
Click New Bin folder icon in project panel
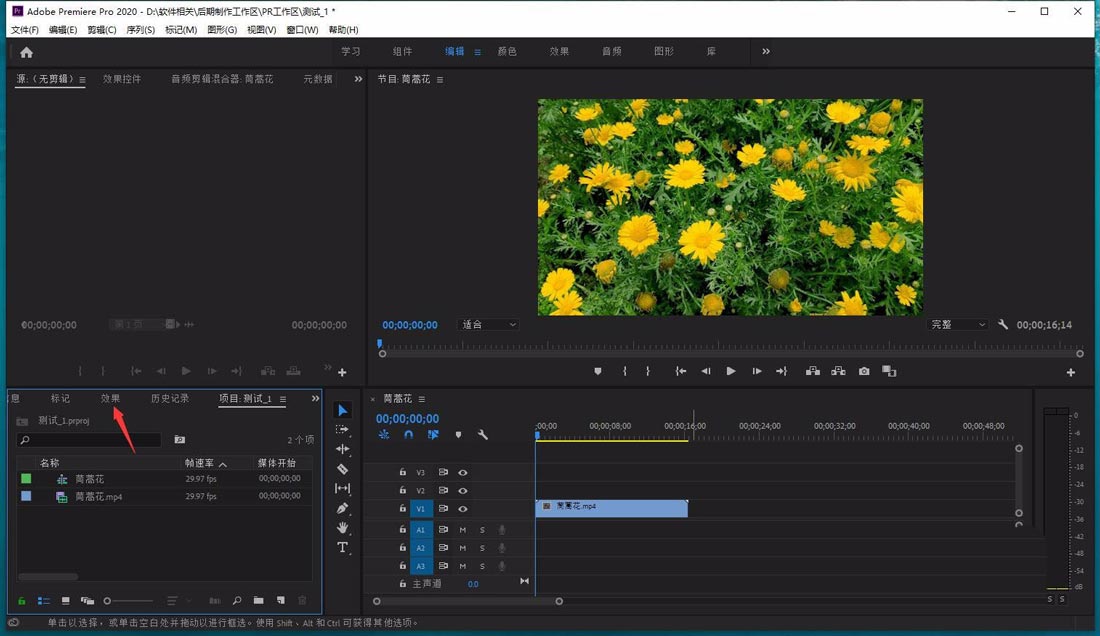pyautogui.click(x=259, y=600)
